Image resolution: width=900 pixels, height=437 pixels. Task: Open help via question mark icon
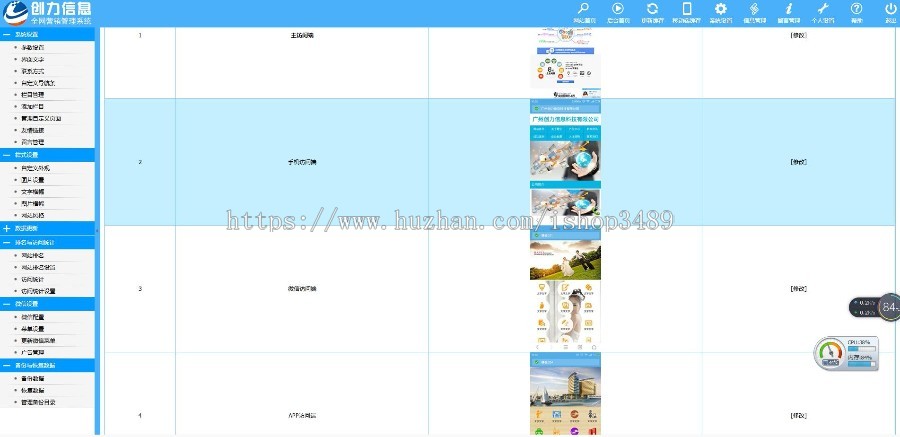point(856,9)
